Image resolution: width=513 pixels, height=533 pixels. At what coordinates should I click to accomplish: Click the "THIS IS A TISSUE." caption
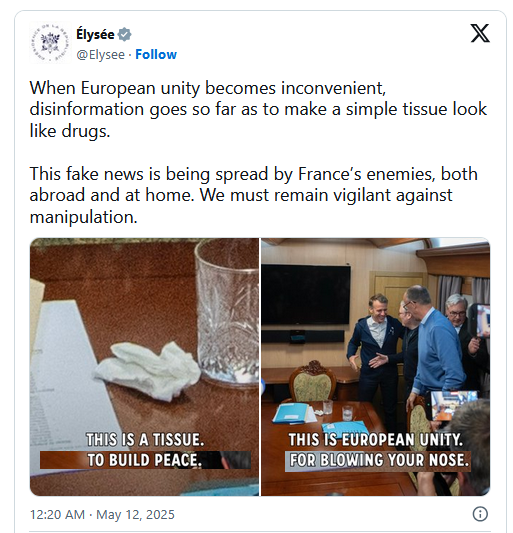pyautogui.click(x=145, y=440)
